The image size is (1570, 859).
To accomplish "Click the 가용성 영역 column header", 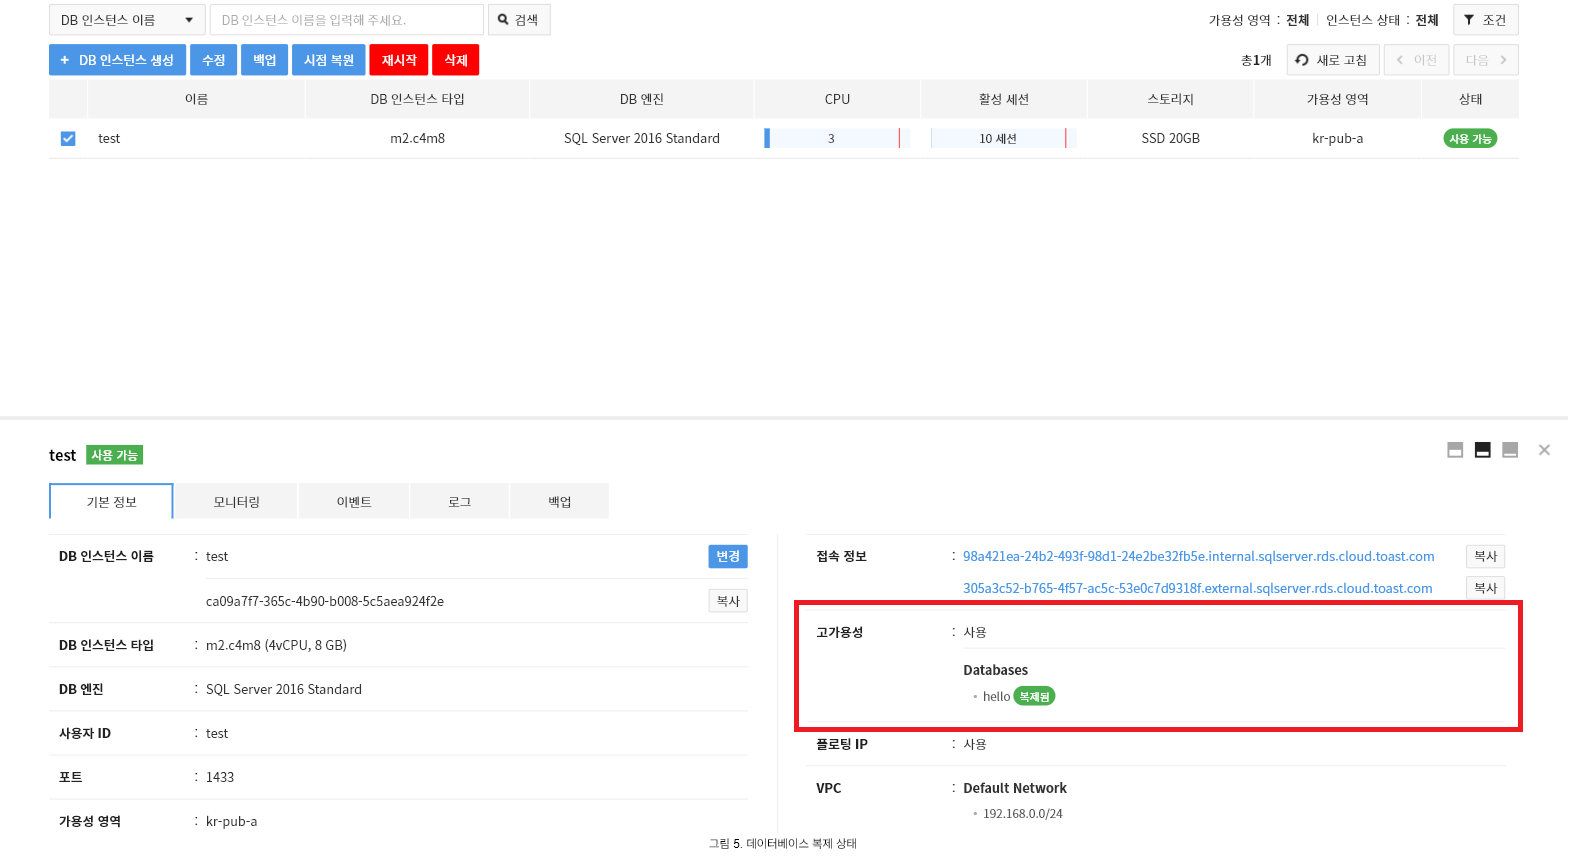I will [x=1337, y=99].
